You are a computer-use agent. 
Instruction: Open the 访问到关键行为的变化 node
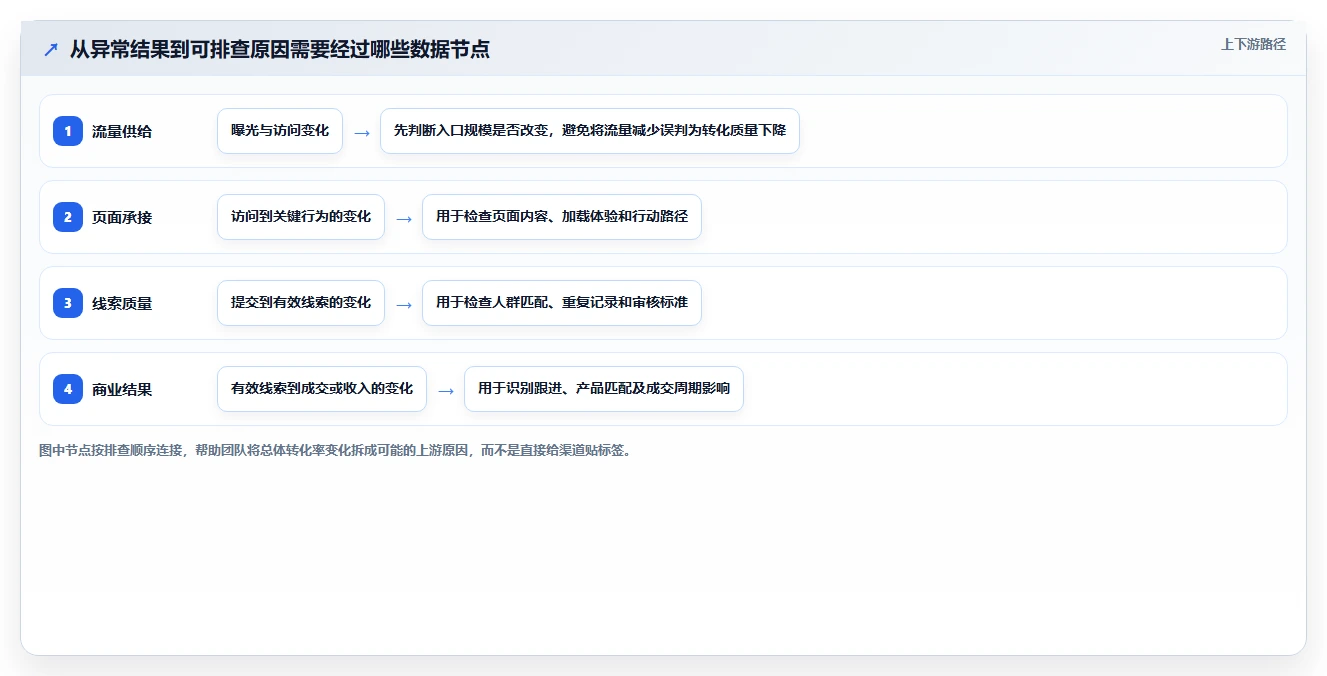(x=301, y=217)
